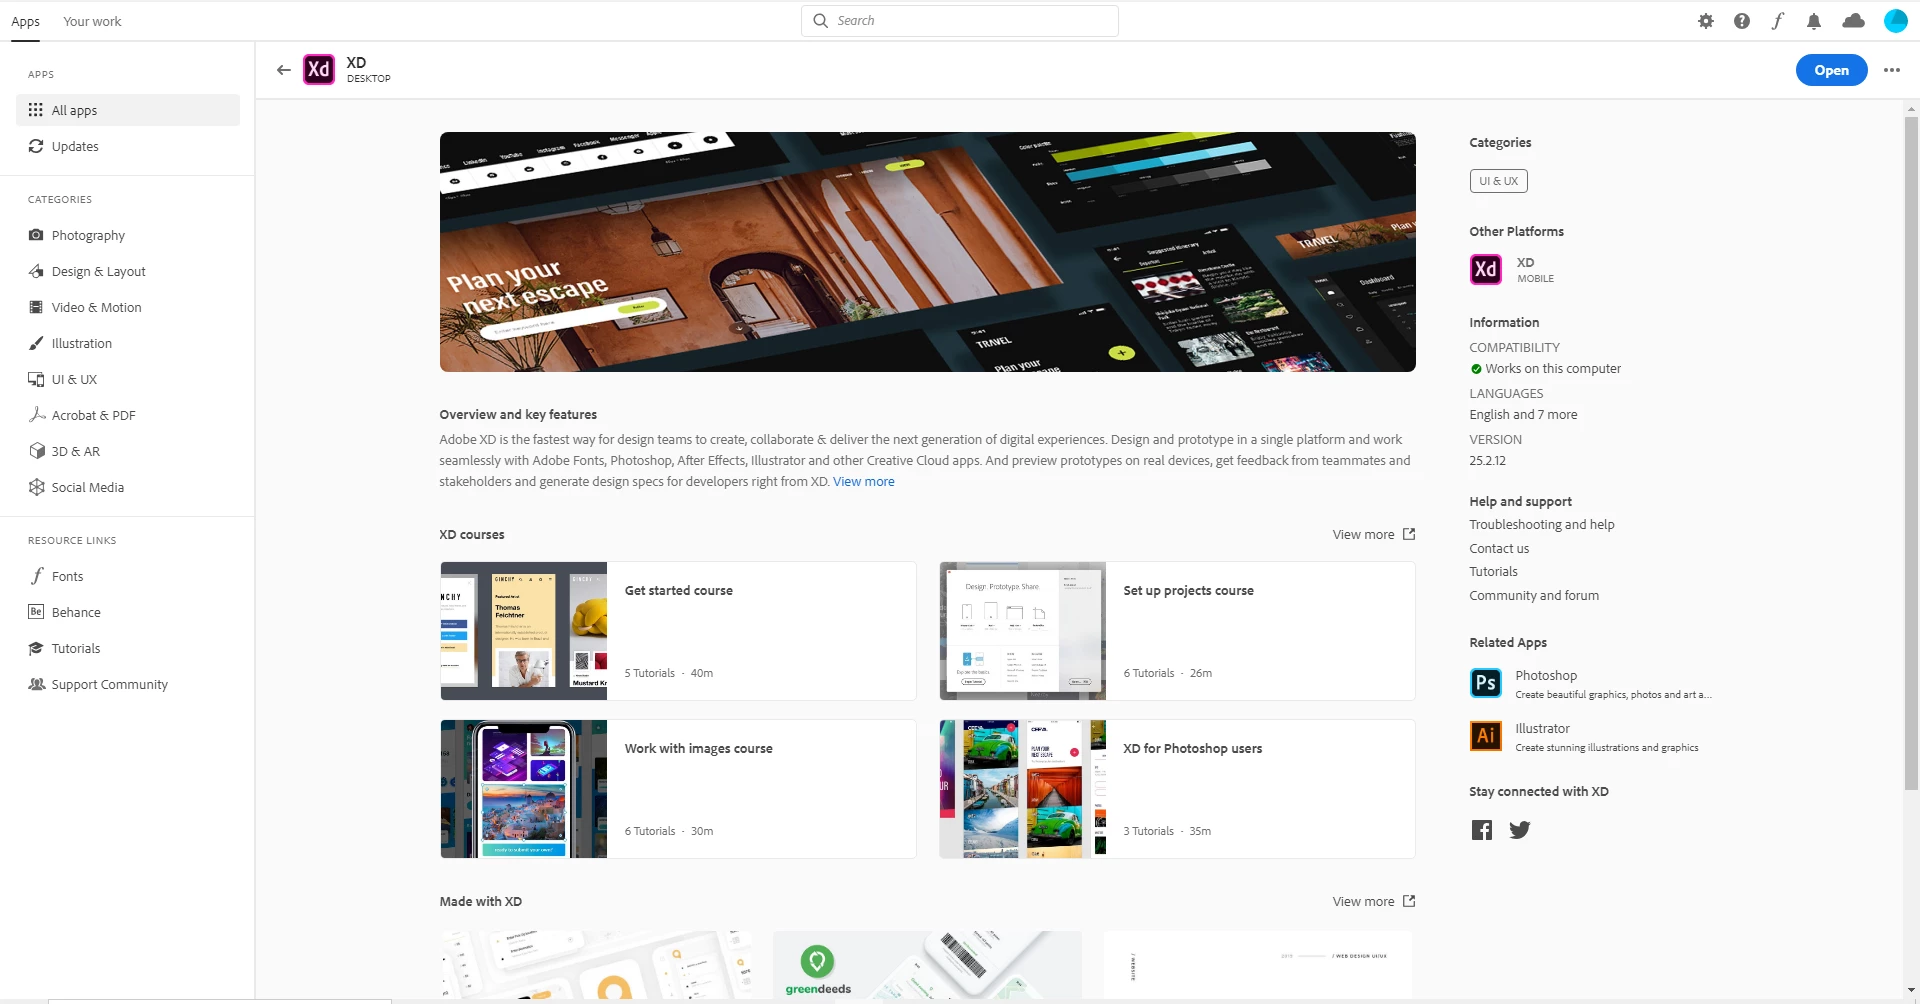Open the Community and forum link
The image size is (1920, 1004).
click(x=1534, y=596)
